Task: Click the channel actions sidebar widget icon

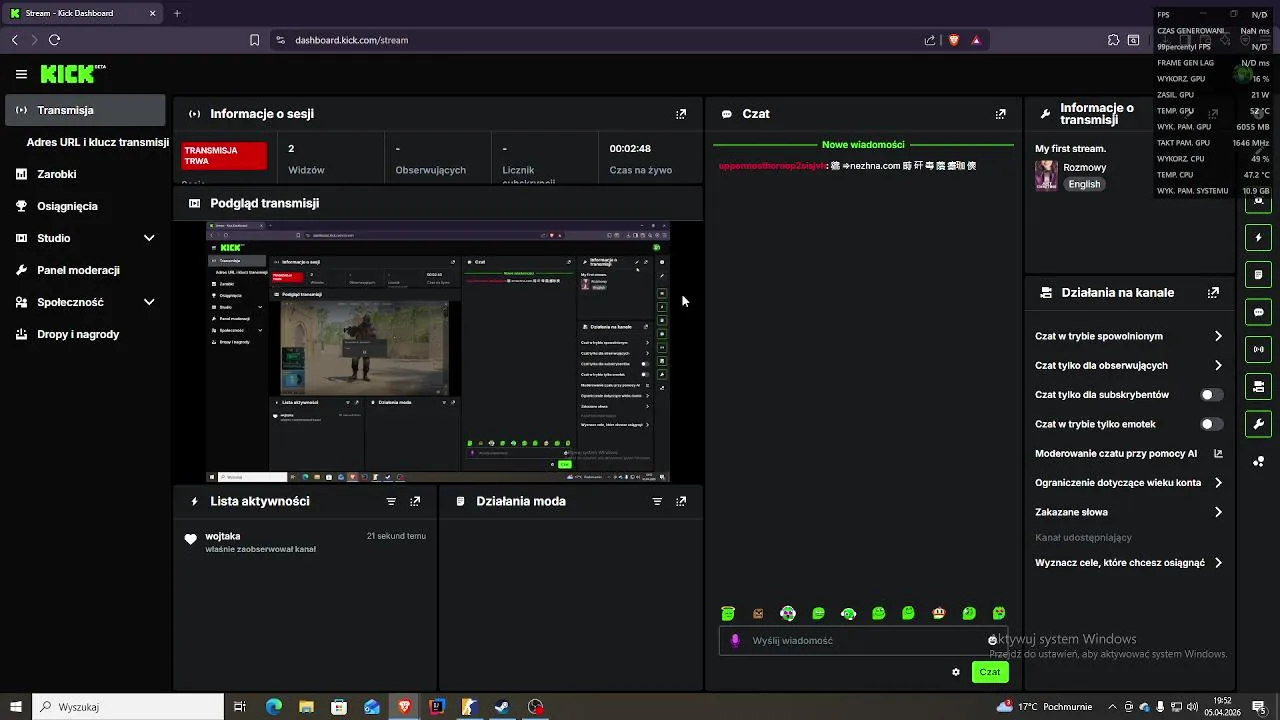Action: point(1258,386)
